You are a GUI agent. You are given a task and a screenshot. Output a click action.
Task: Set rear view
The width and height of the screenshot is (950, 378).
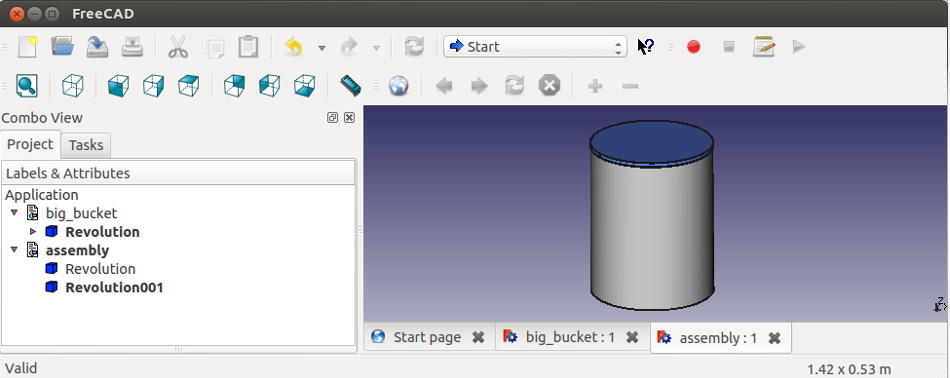(234, 86)
